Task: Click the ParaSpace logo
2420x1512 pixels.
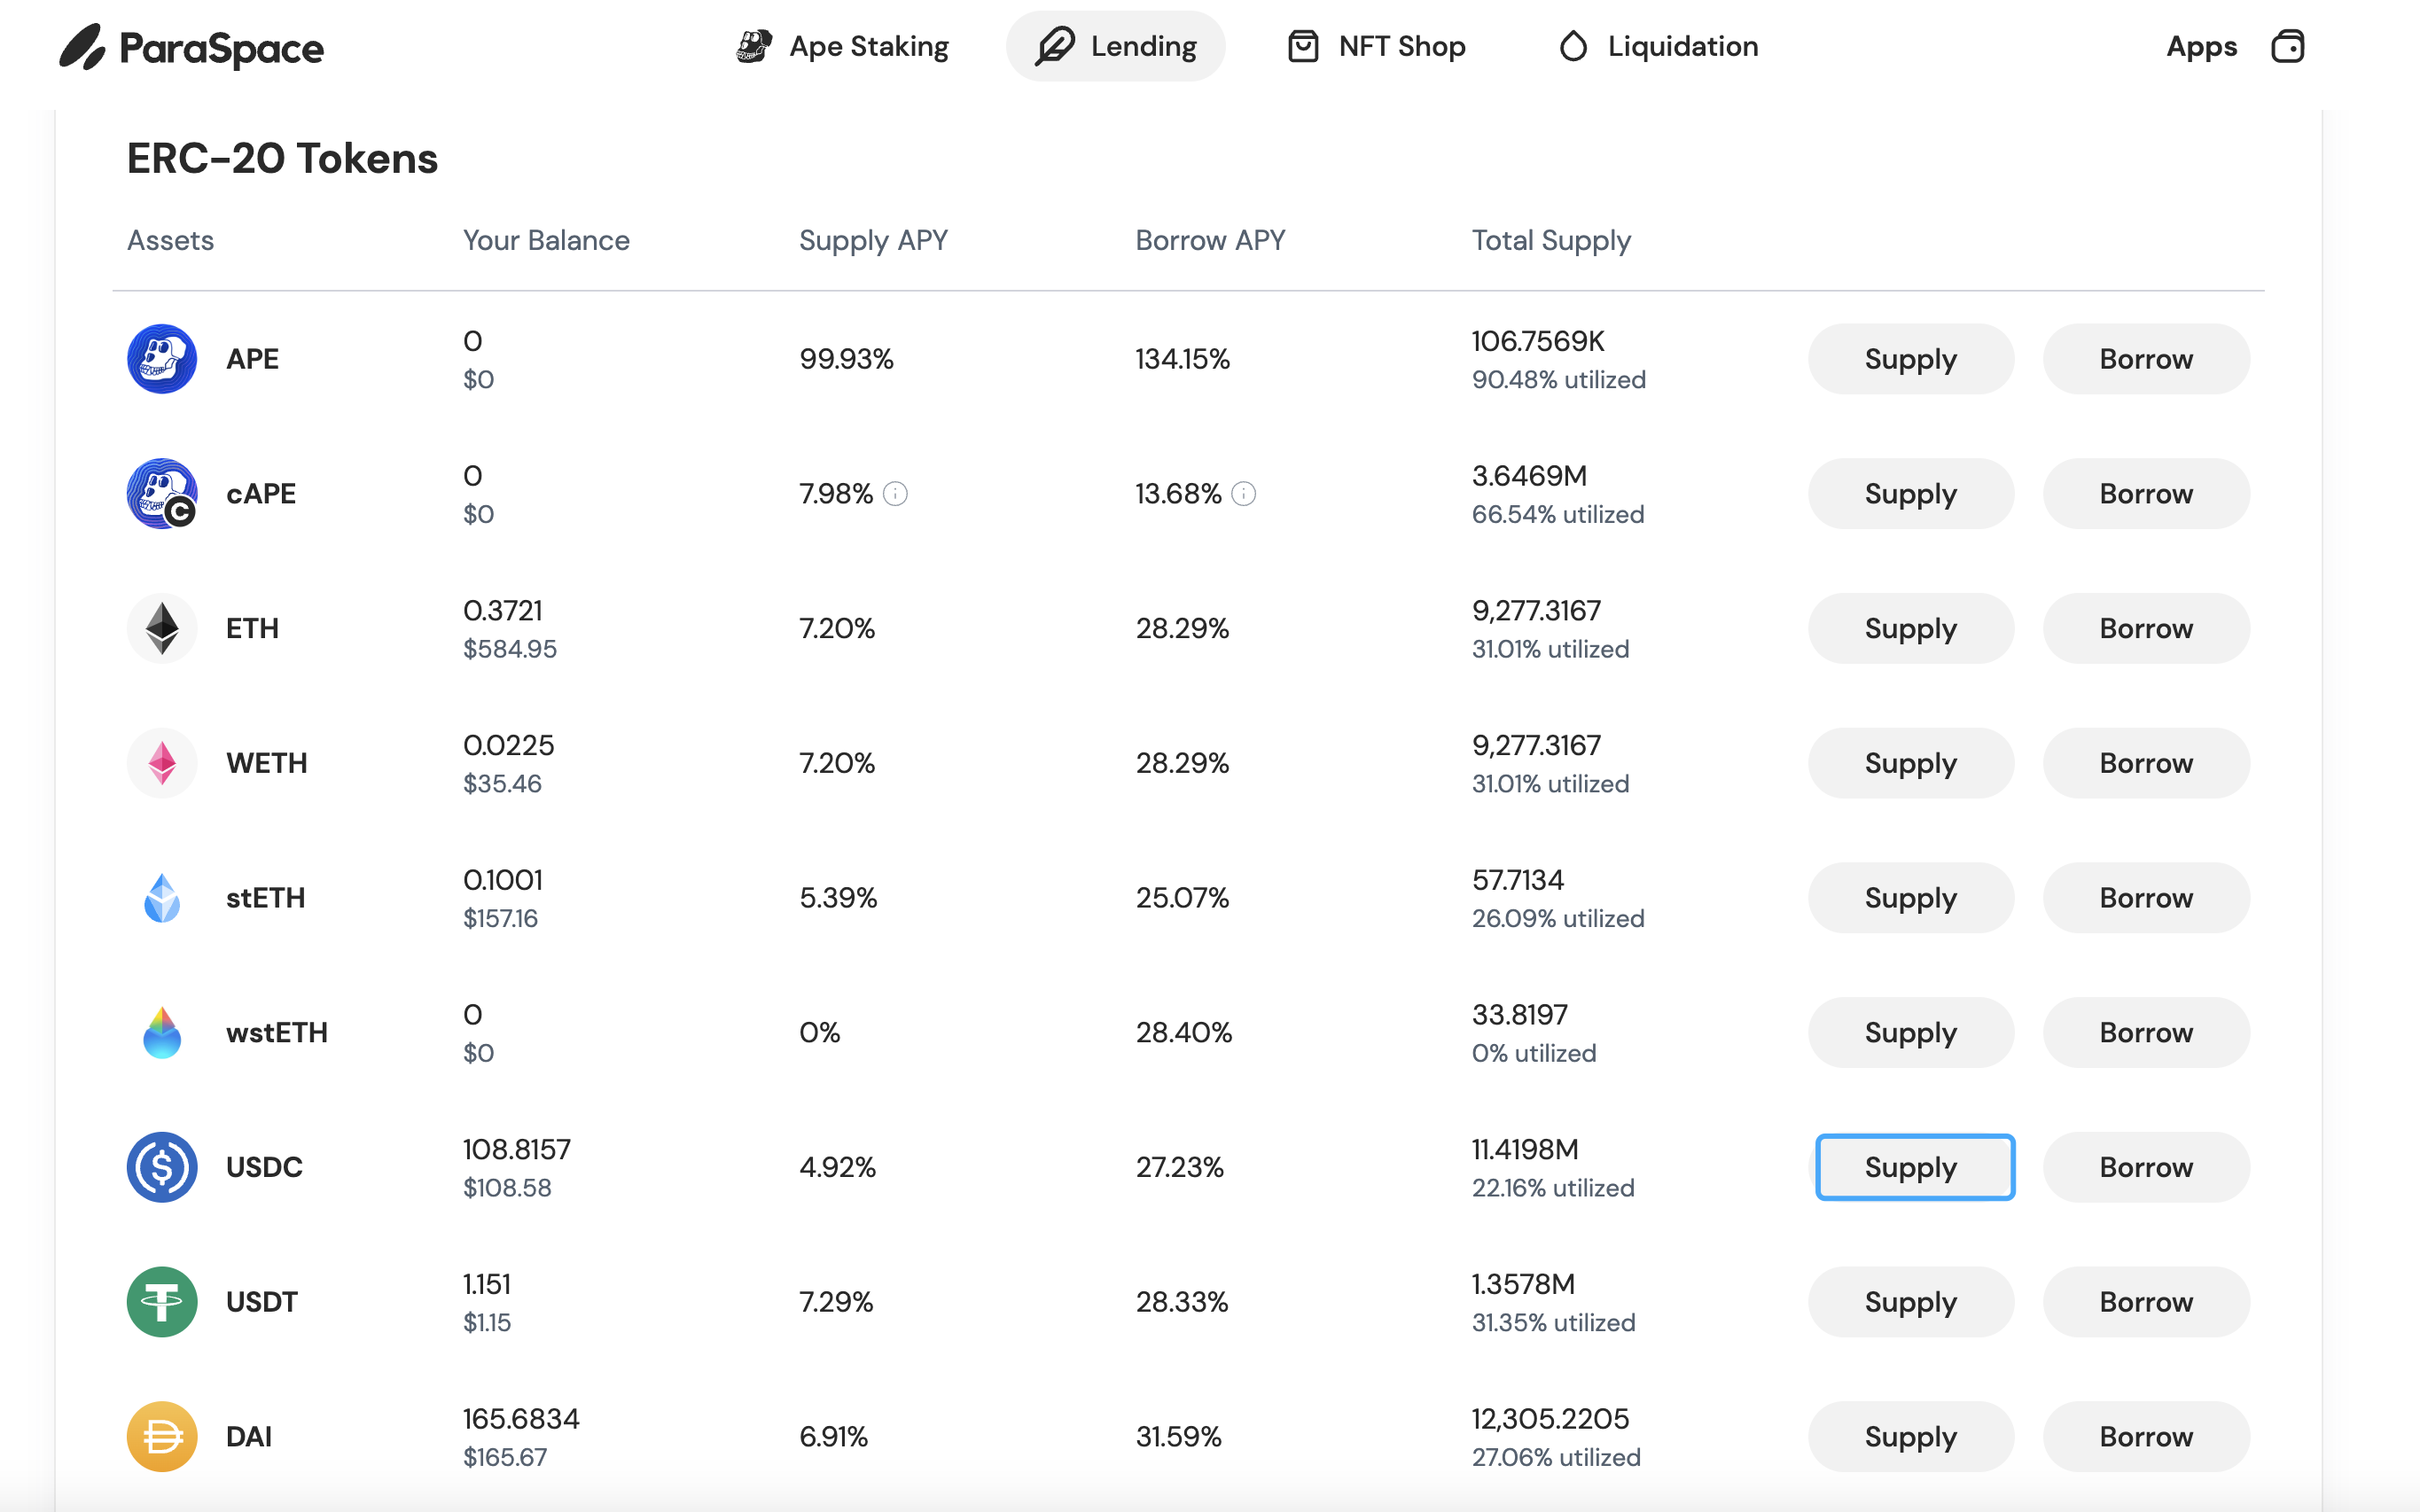Action: click(191, 47)
